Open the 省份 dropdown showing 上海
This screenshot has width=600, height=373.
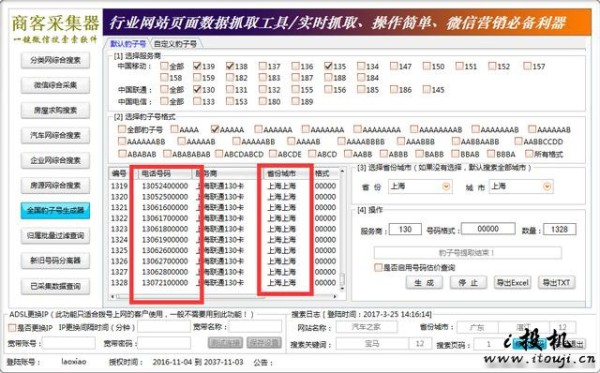420,187
